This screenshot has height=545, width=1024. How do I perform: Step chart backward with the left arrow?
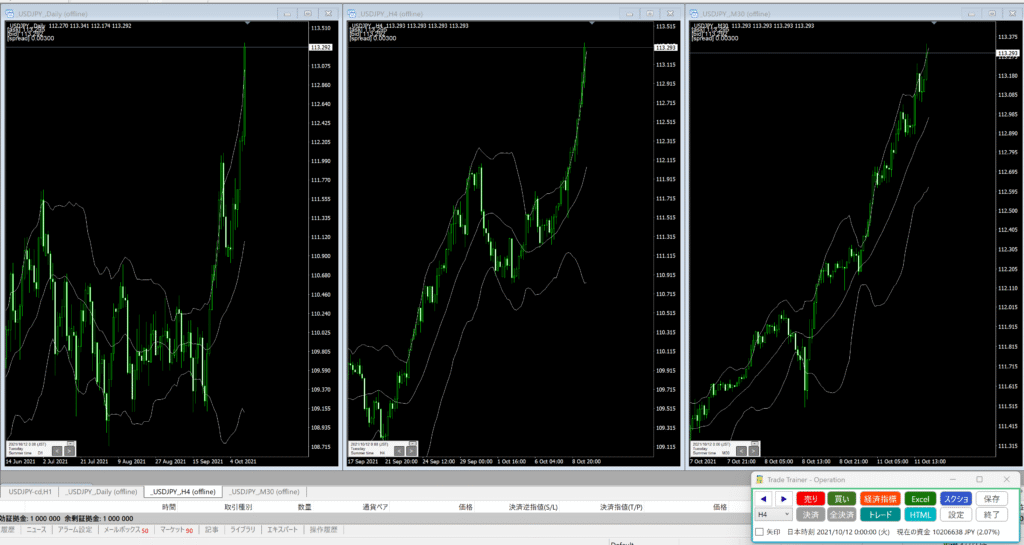click(x=763, y=499)
